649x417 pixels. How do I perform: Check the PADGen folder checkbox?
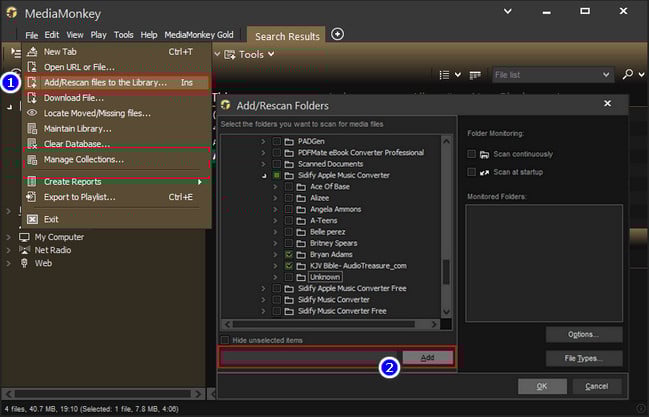point(276,141)
